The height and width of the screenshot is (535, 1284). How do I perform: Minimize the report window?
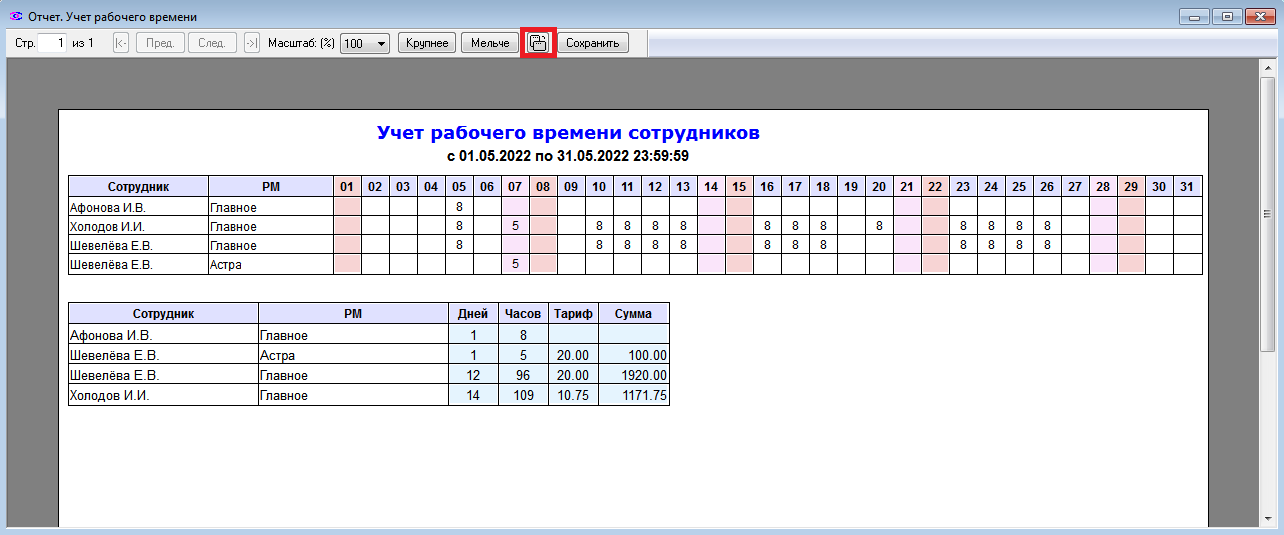click(x=1195, y=16)
